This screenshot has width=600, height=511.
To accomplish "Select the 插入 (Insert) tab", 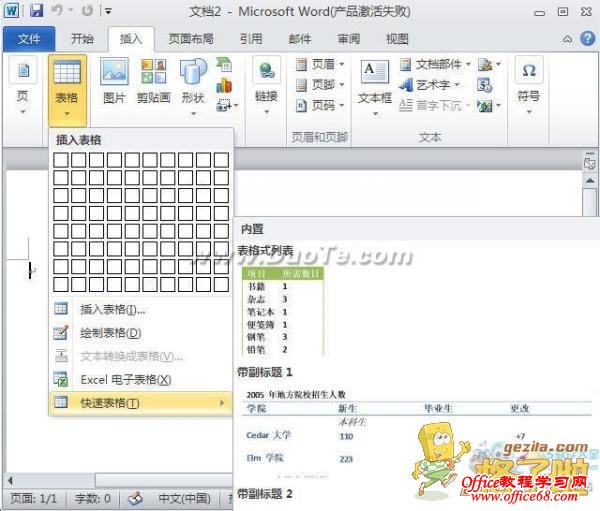I will tap(131, 39).
